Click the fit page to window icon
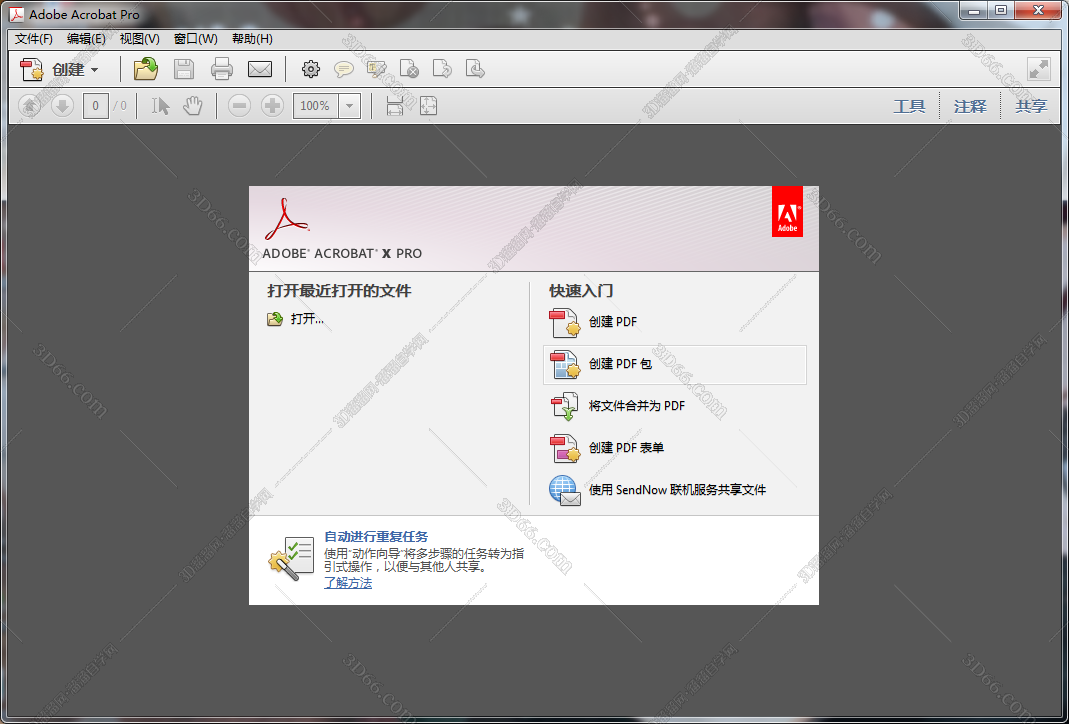The width and height of the screenshot is (1069, 724). pyautogui.click(x=428, y=106)
